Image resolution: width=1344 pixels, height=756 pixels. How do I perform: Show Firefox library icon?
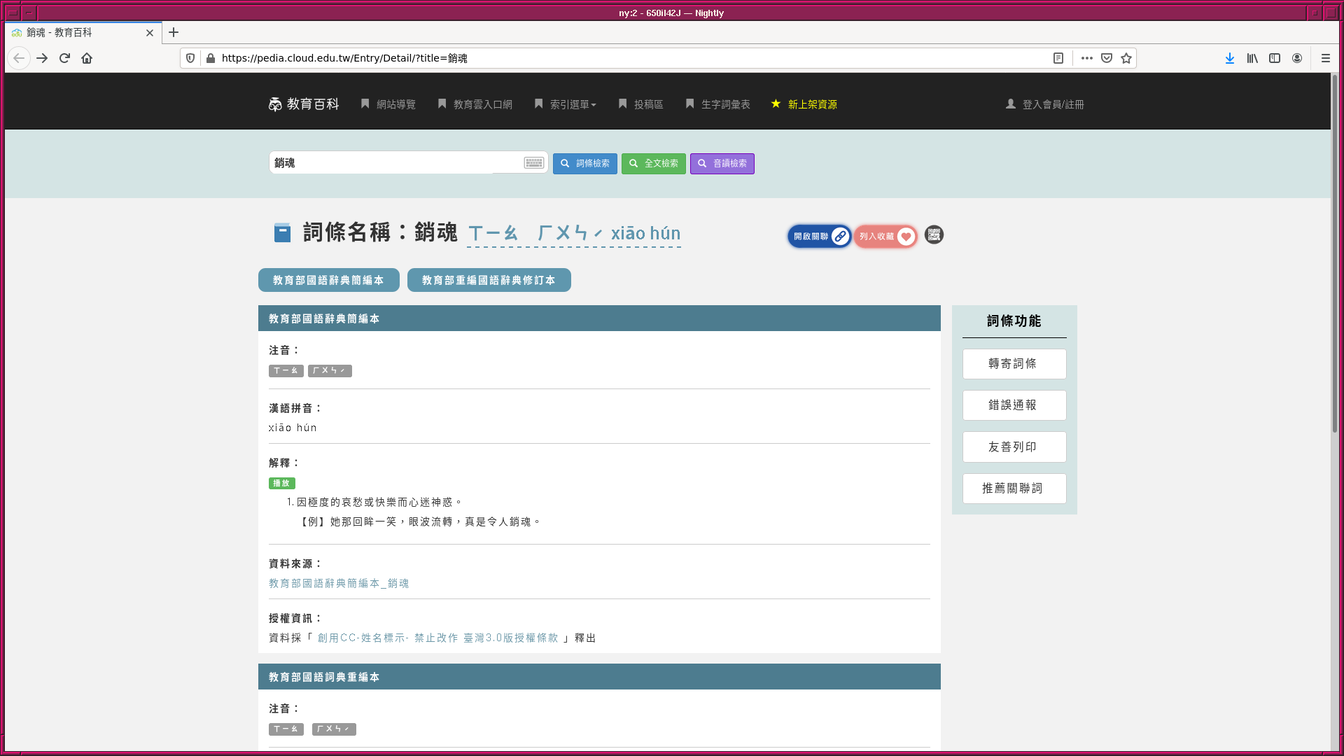pyautogui.click(x=1252, y=58)
